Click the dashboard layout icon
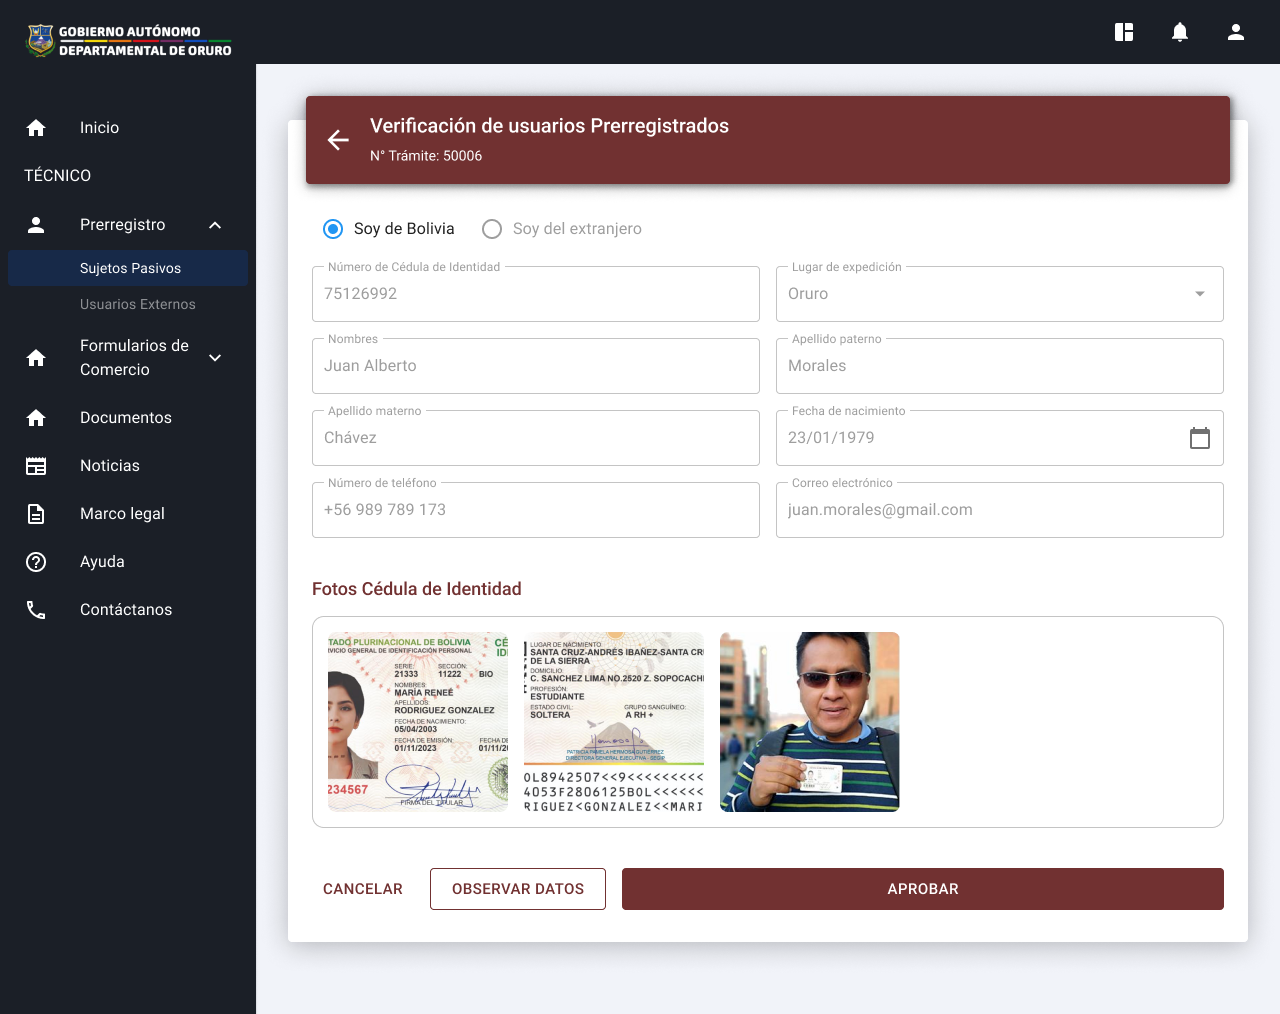This screenshot has height=1014, width=1280. point(1124,32)
